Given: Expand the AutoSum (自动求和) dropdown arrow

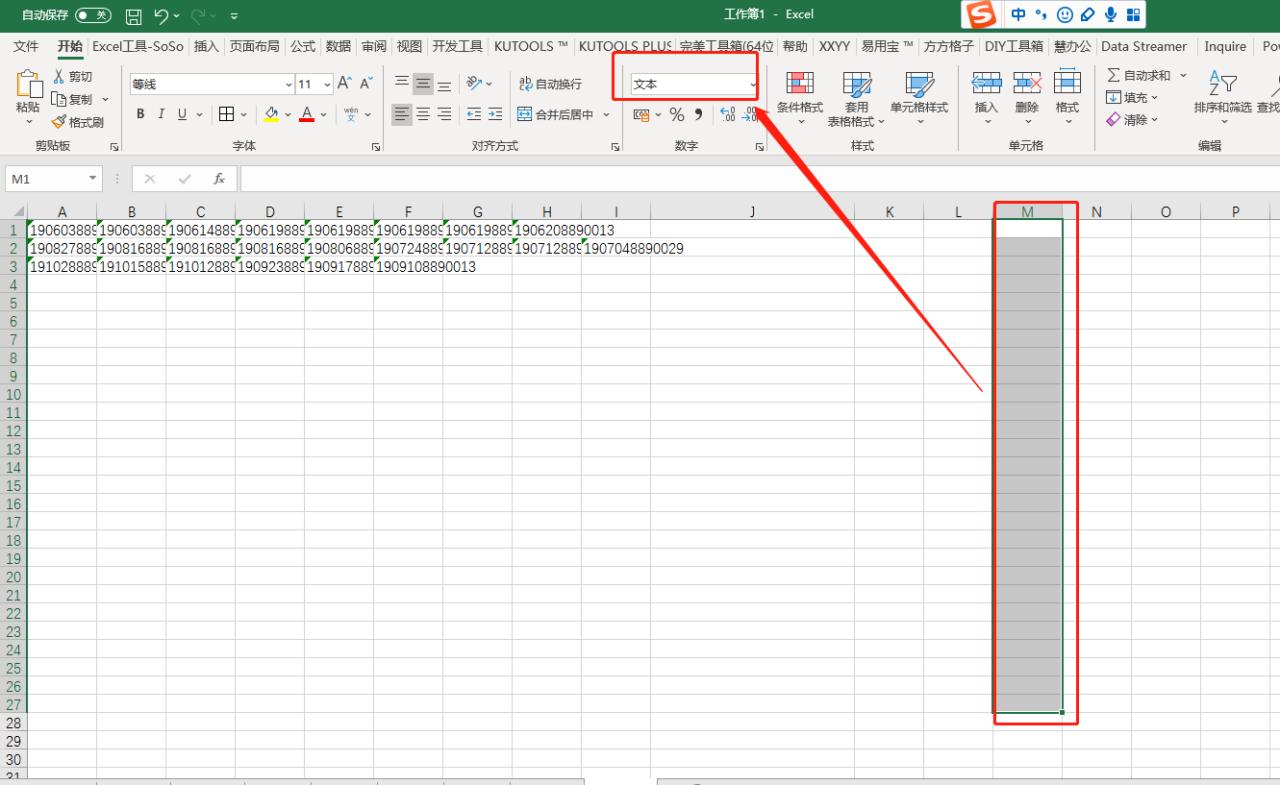Looking at the screenshot, I should tap(1183, 75).
